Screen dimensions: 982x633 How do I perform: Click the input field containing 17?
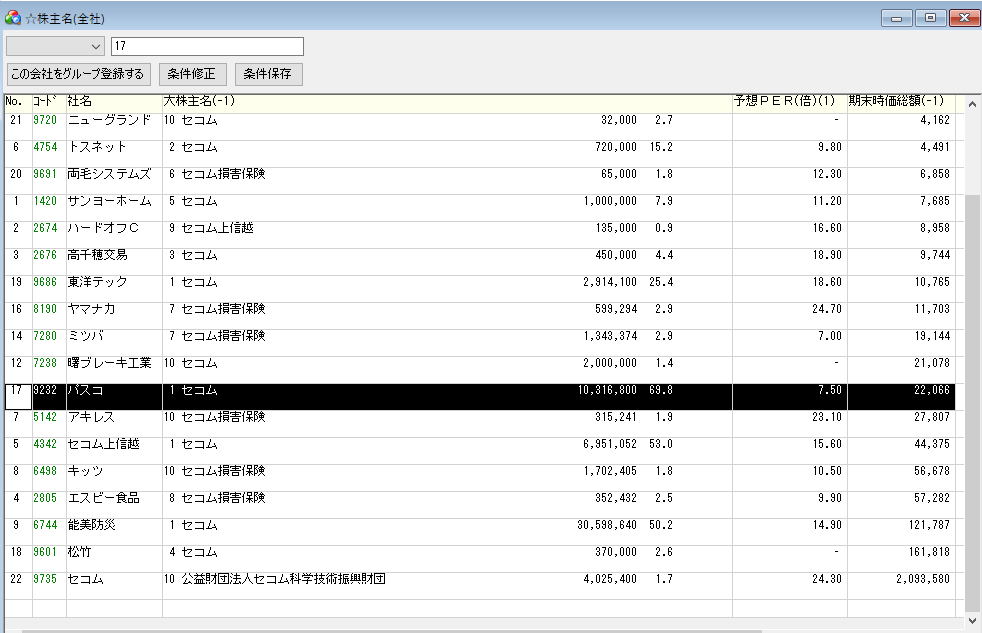point(206,46)
